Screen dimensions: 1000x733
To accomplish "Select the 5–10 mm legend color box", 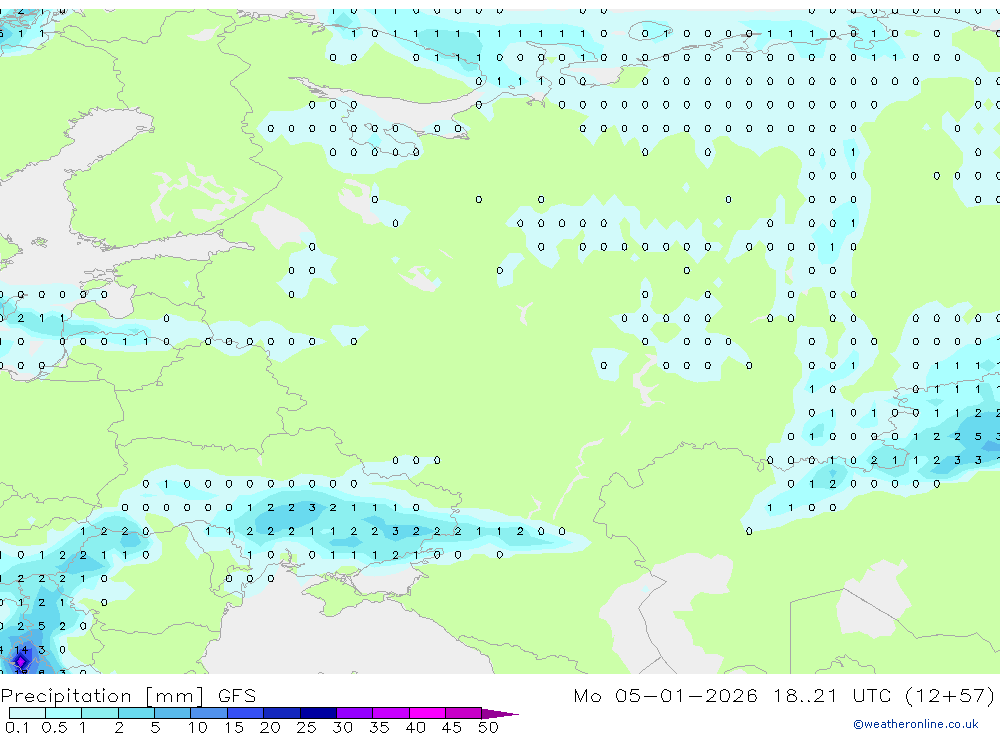I will pyautogui.click(x=172, y=713).
